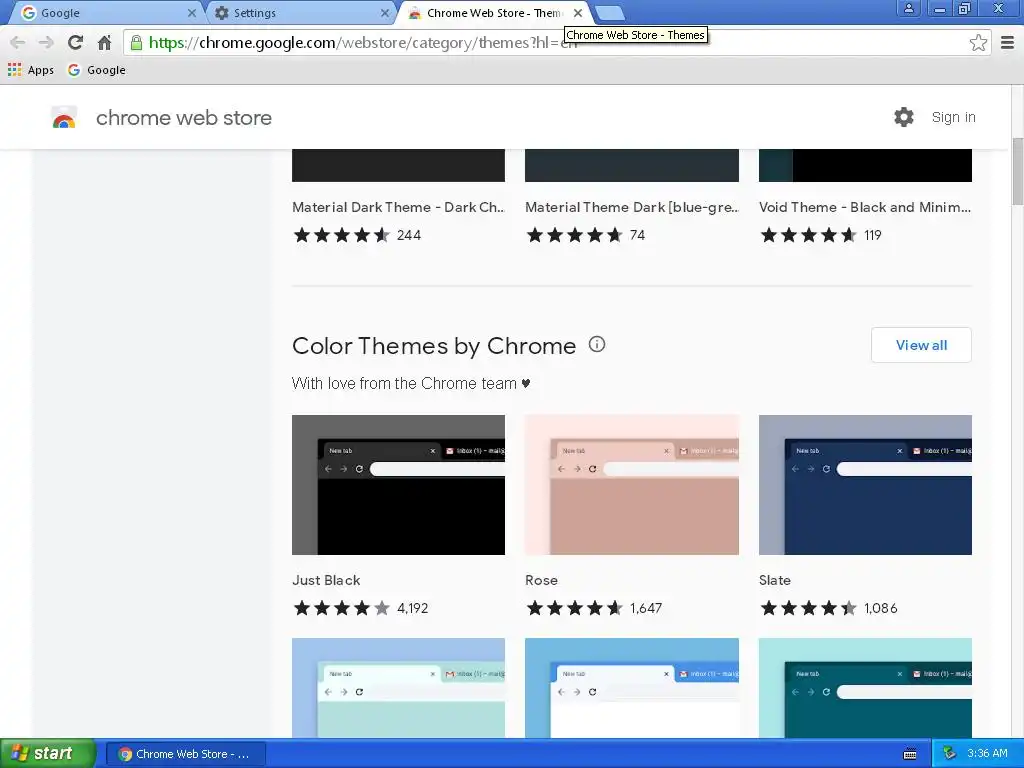This screenshot has height=768, width=1024.
Task: Select the Chrome Web Store - Themes tab
Action: point(493,12)
